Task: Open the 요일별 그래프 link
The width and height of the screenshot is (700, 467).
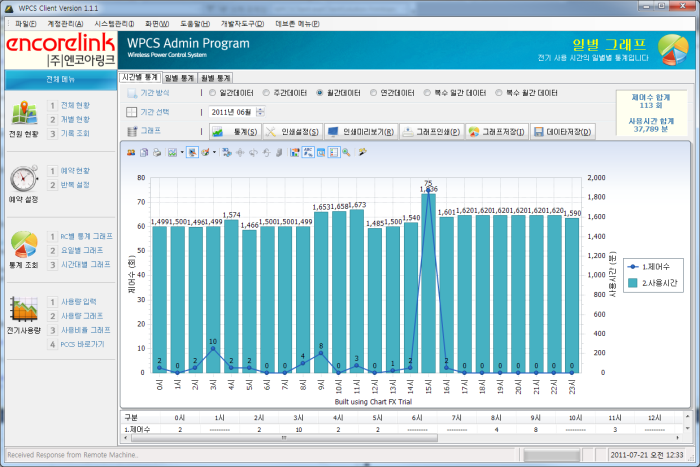Action: [x=82, y=250]
